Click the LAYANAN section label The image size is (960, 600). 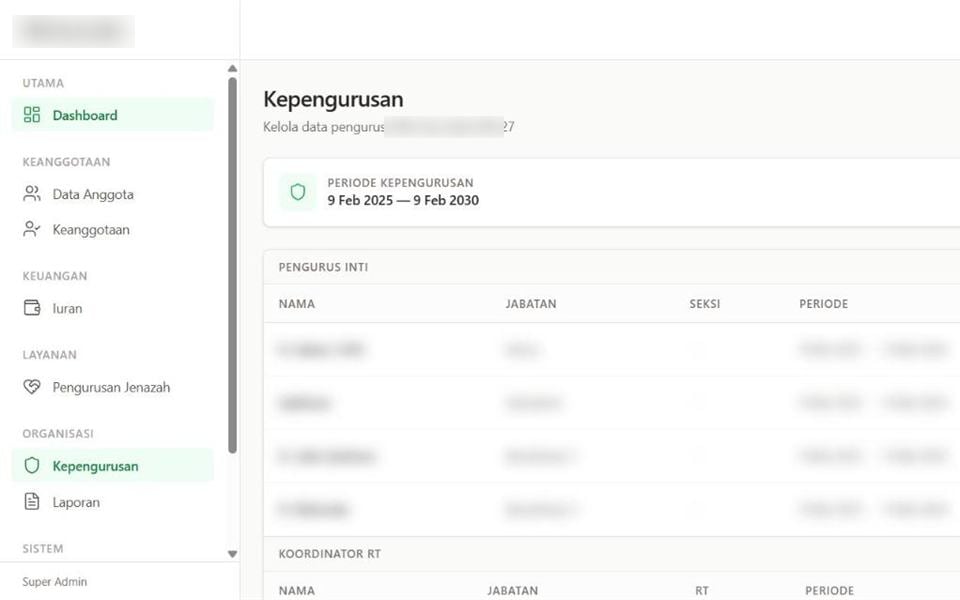click(x=50, y=354)
